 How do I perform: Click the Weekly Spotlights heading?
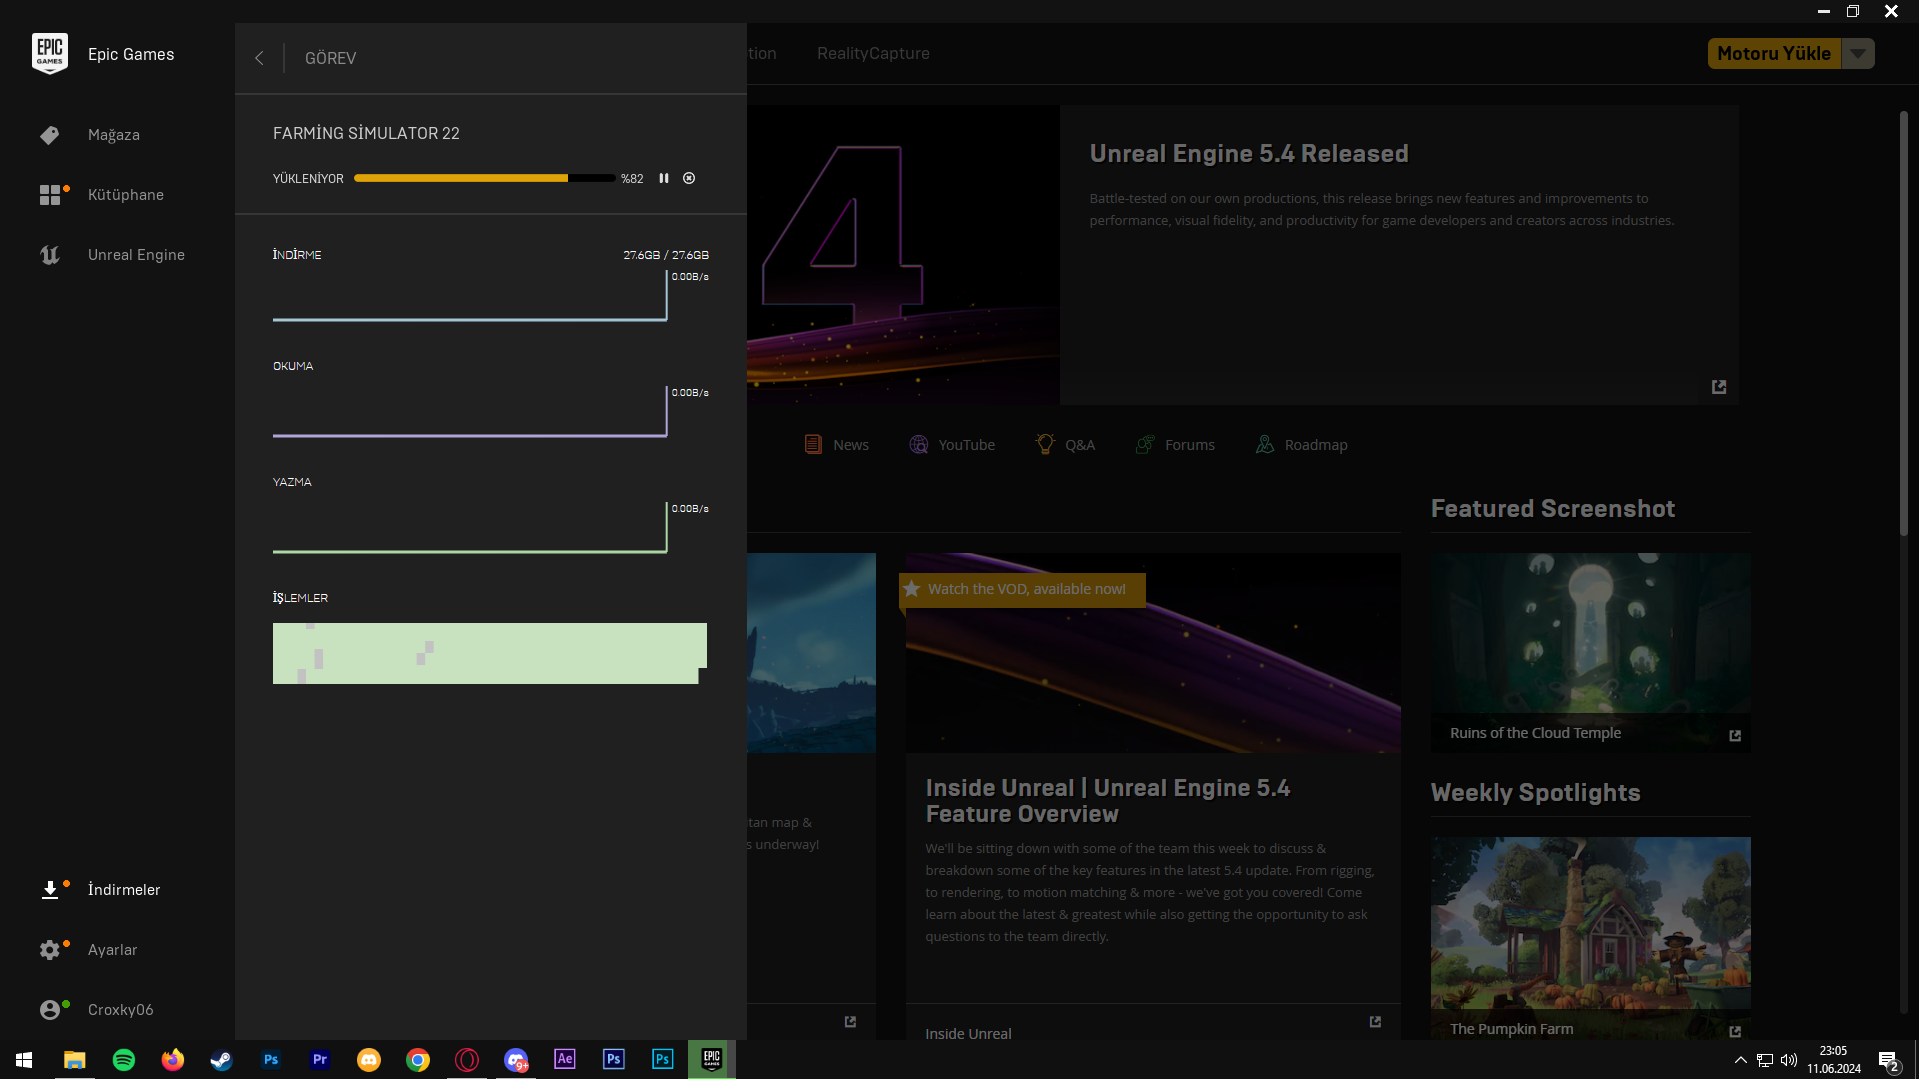point(1536,793)
